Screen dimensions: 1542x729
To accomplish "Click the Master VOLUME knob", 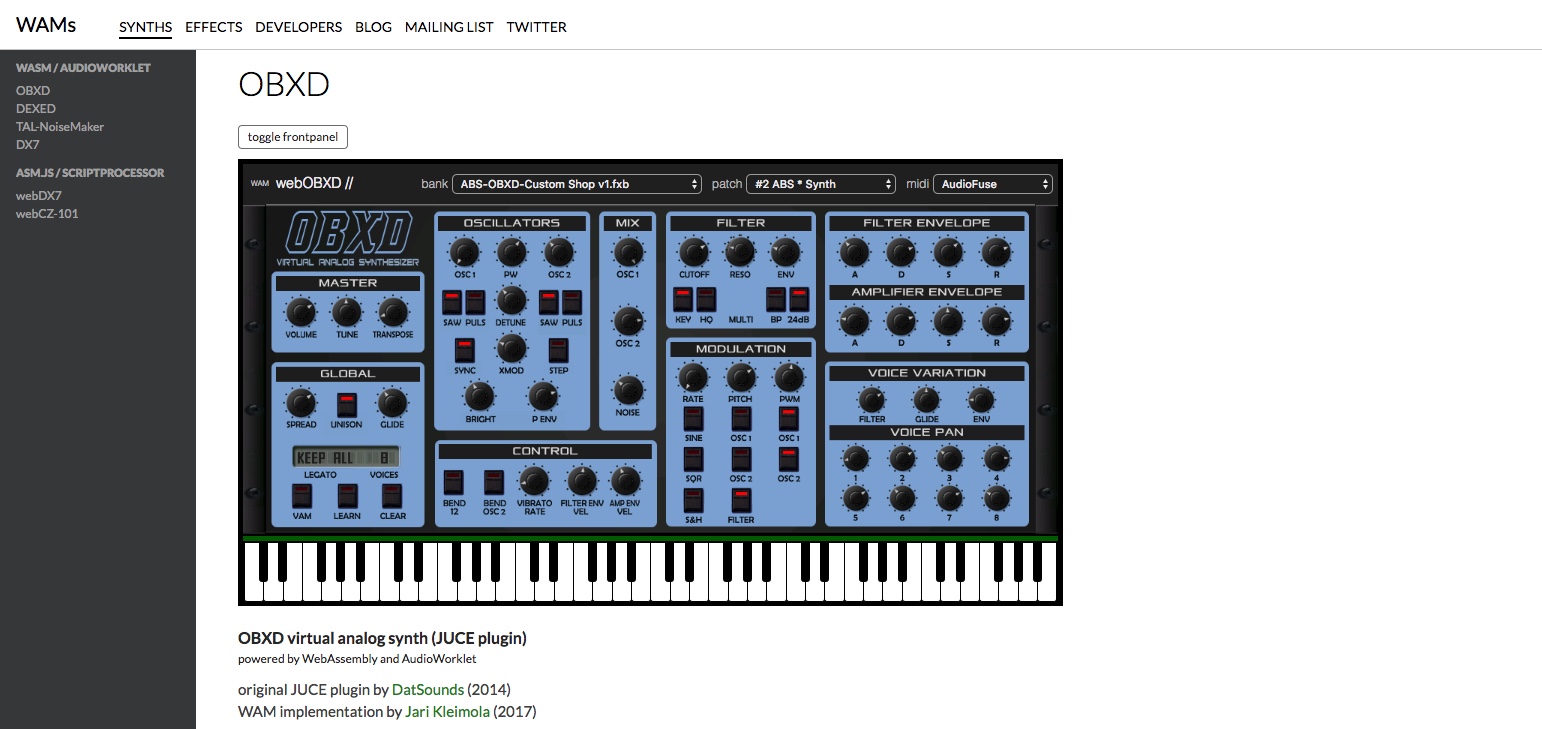I will coord(300,313).
